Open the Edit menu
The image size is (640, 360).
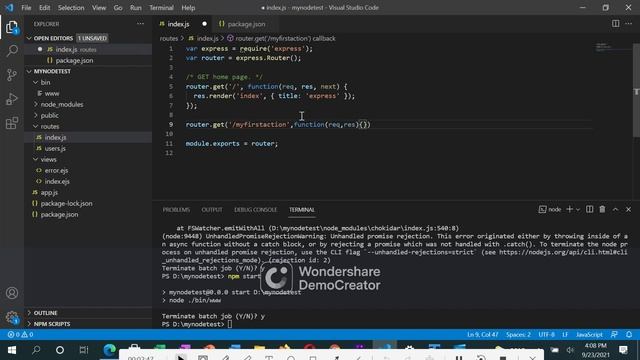pyautogui.click(x=44, y=8)
